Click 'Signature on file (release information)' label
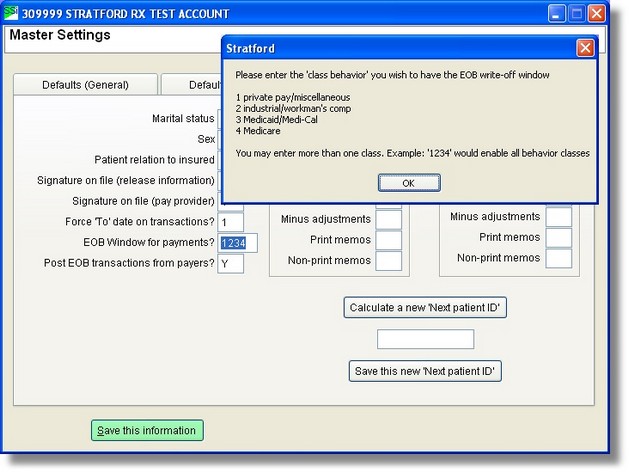Image resolution: width=629 pixels, height=473 pixels. click(x=126, y=181)
